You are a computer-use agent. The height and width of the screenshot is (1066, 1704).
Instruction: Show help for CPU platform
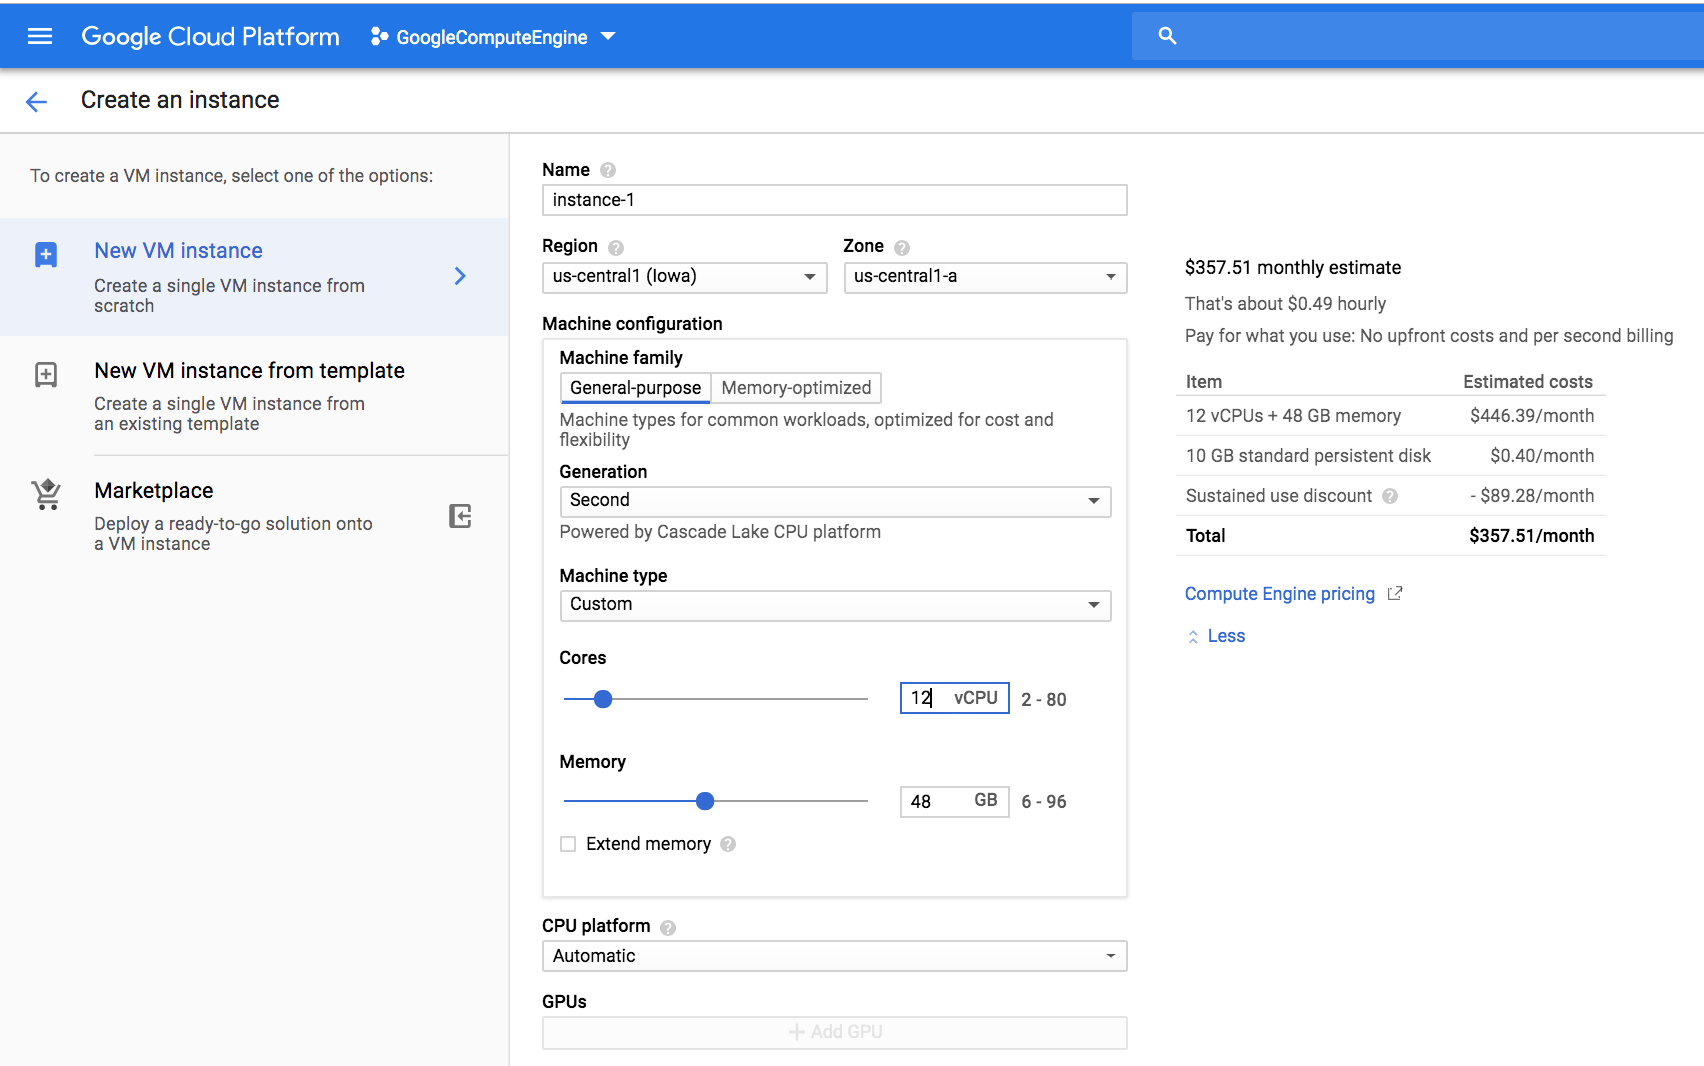pyautogui.click(x=668, y=927)
